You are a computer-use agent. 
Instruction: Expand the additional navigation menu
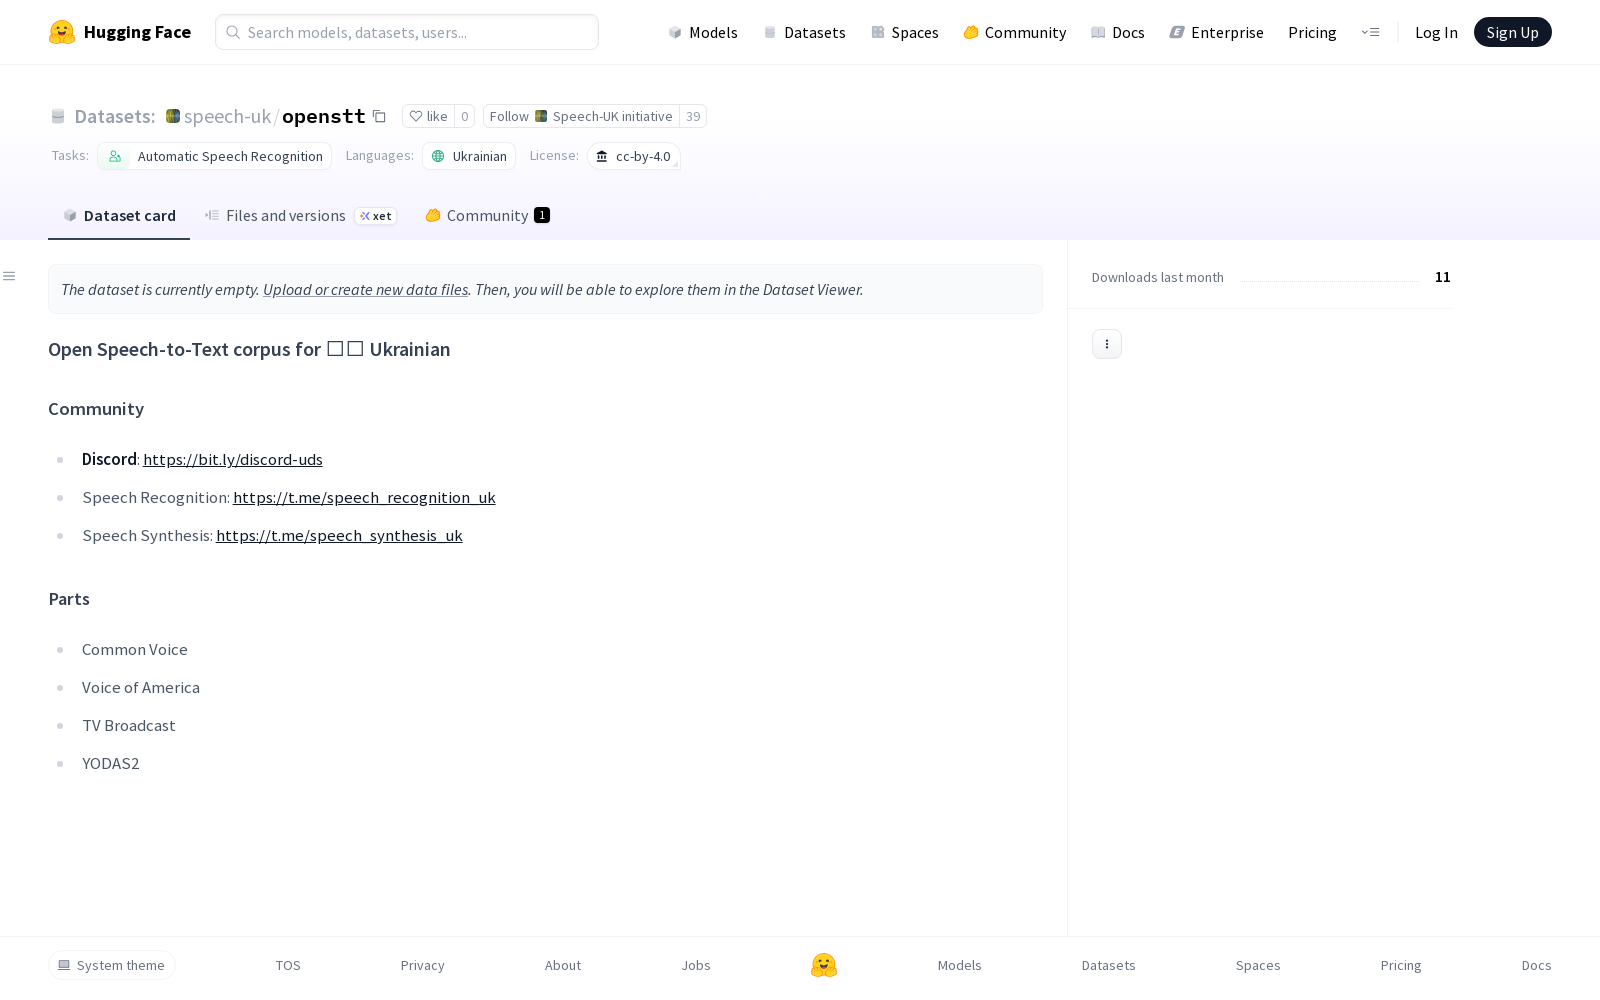tap(1370, 32)
